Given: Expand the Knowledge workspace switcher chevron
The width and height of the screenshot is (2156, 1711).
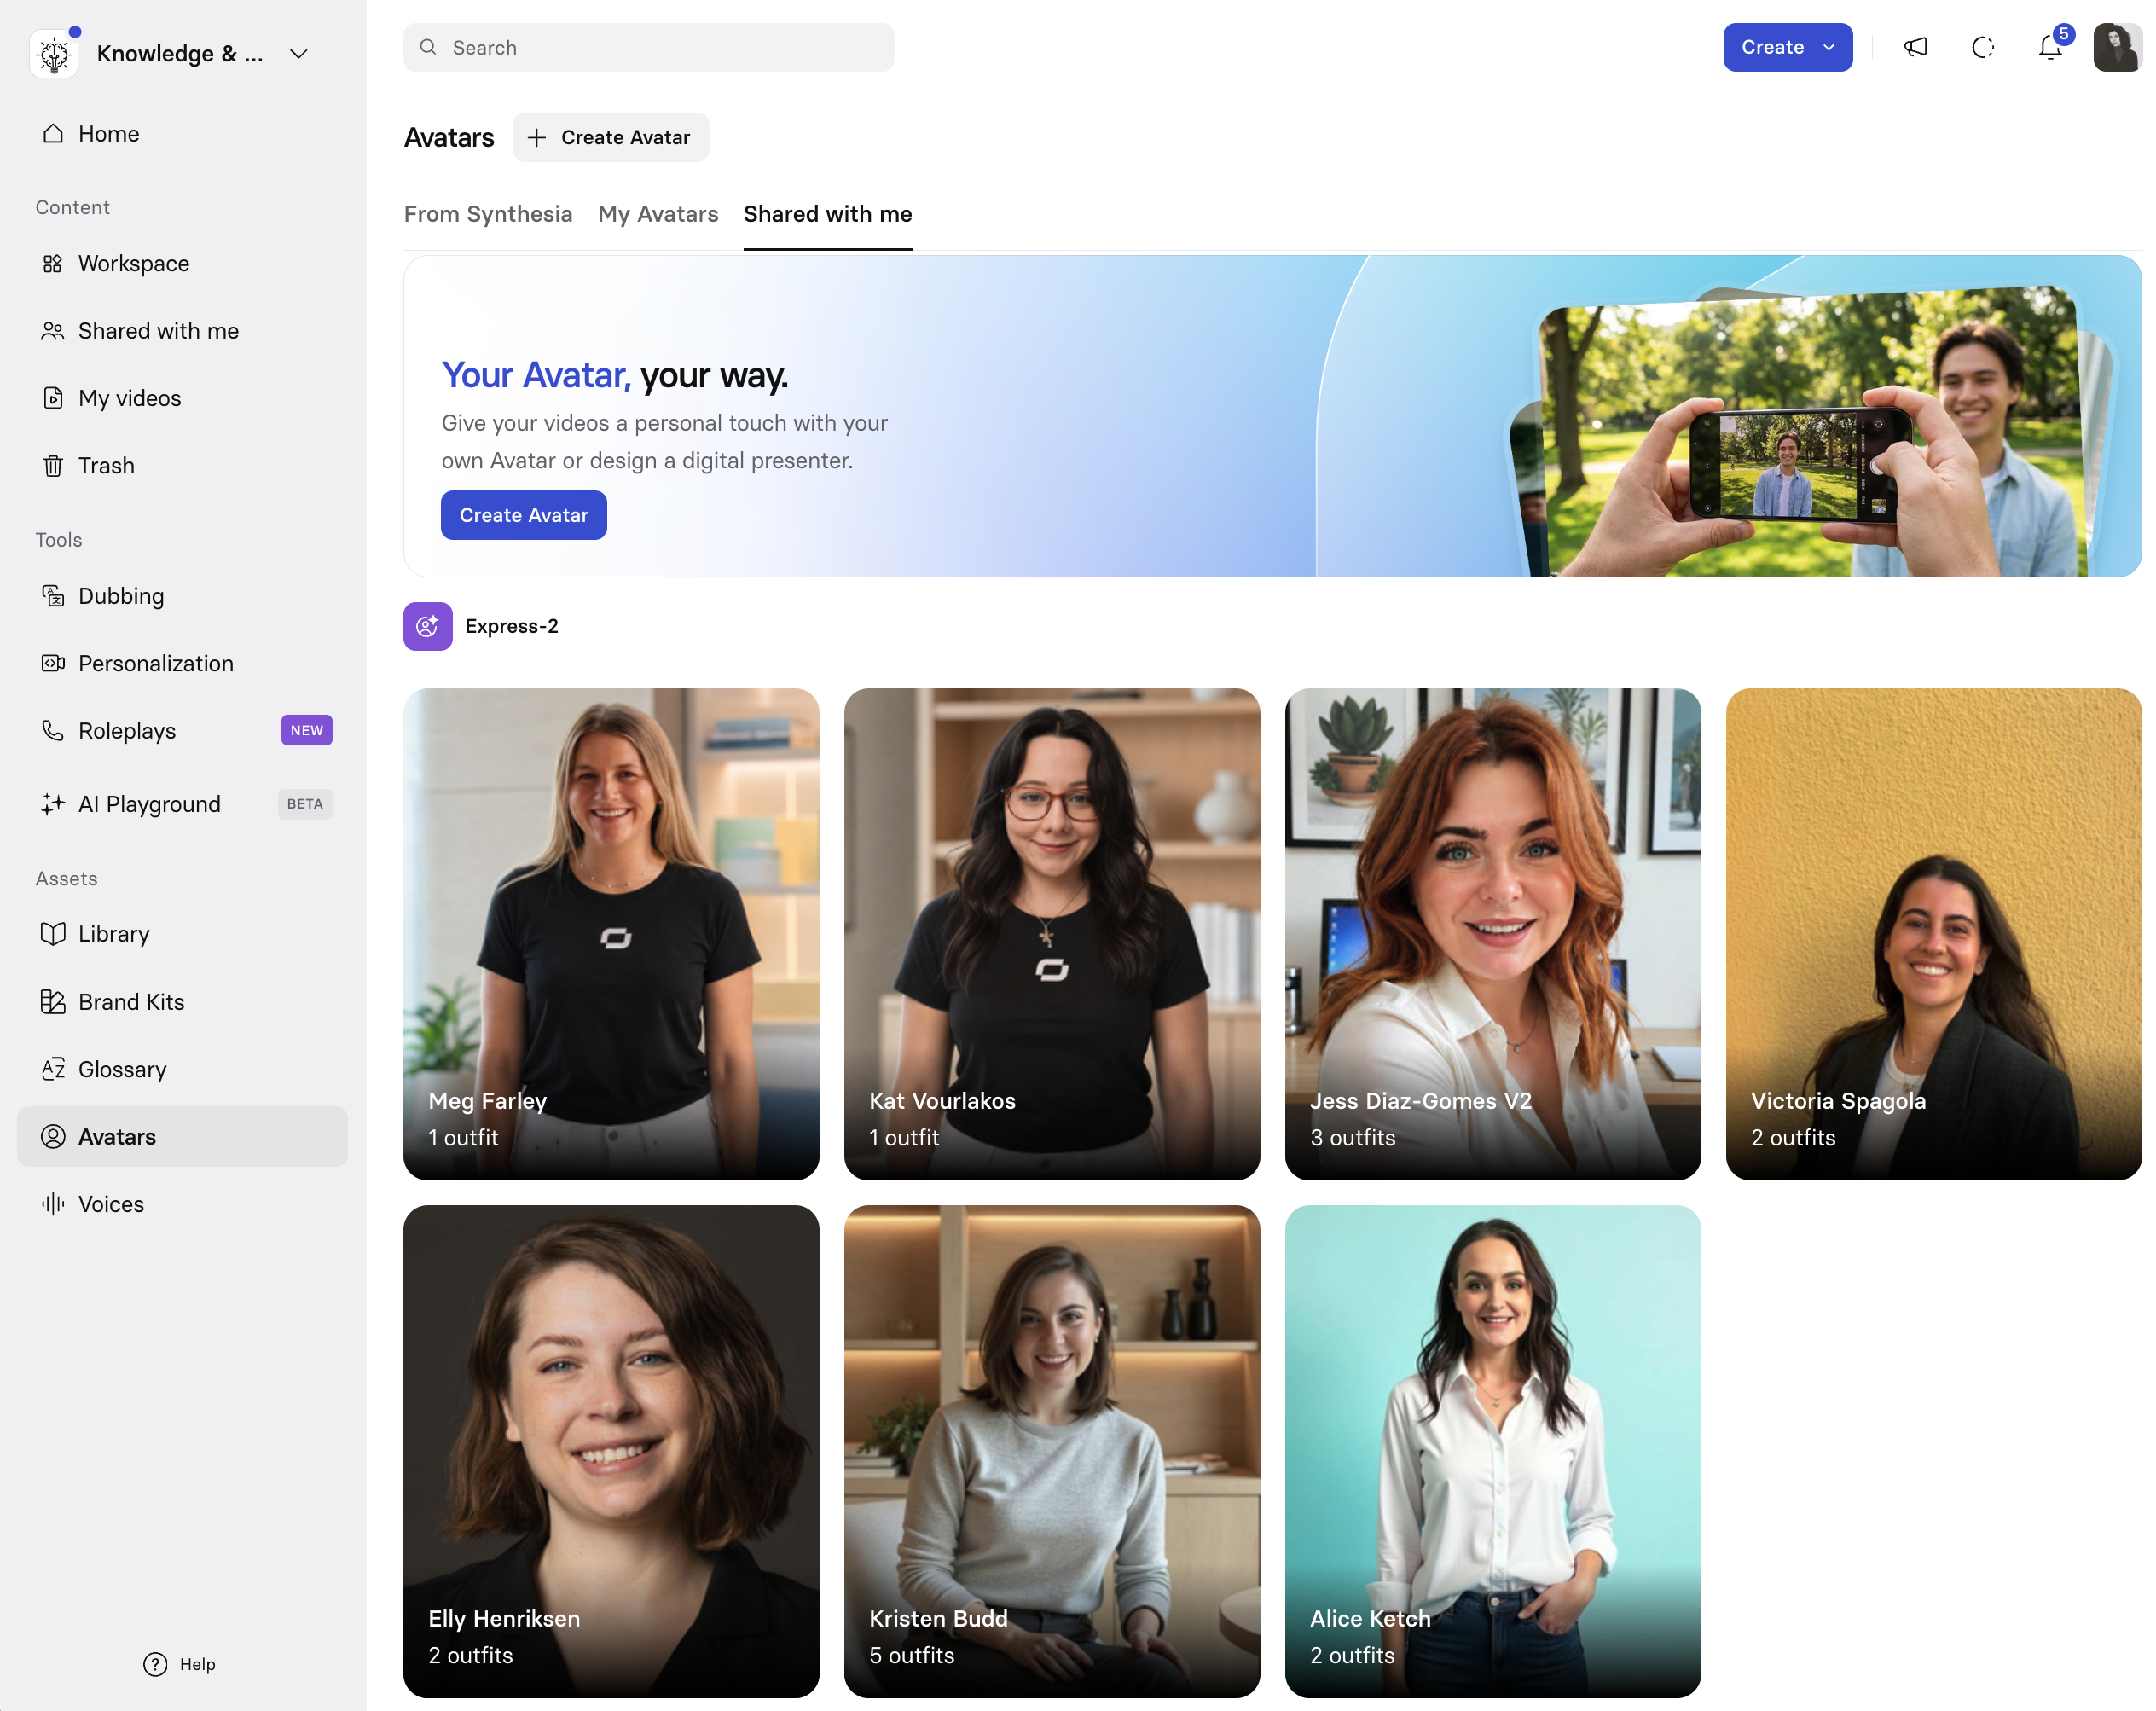Looking at the screenshot, I should (298, 54).
